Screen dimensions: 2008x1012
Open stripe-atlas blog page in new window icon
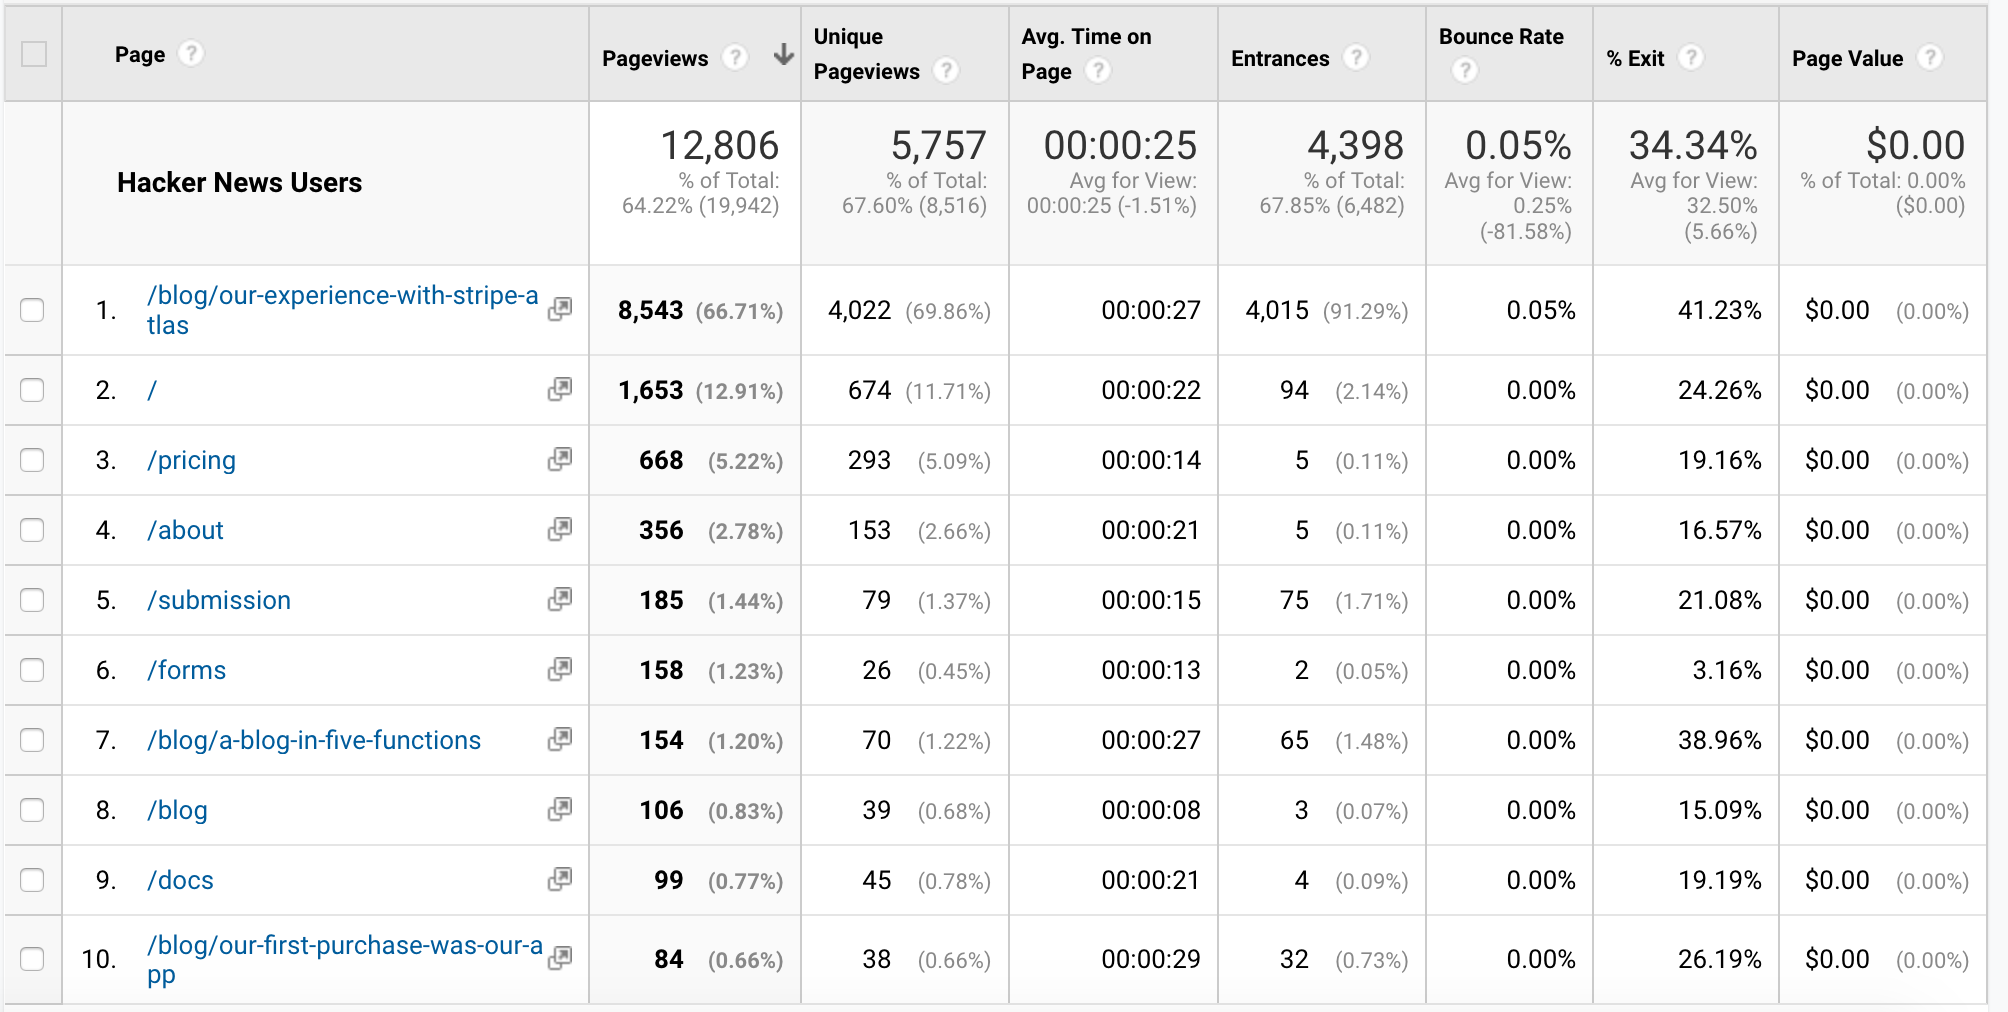pyautogui.click(x=560, y=309)
